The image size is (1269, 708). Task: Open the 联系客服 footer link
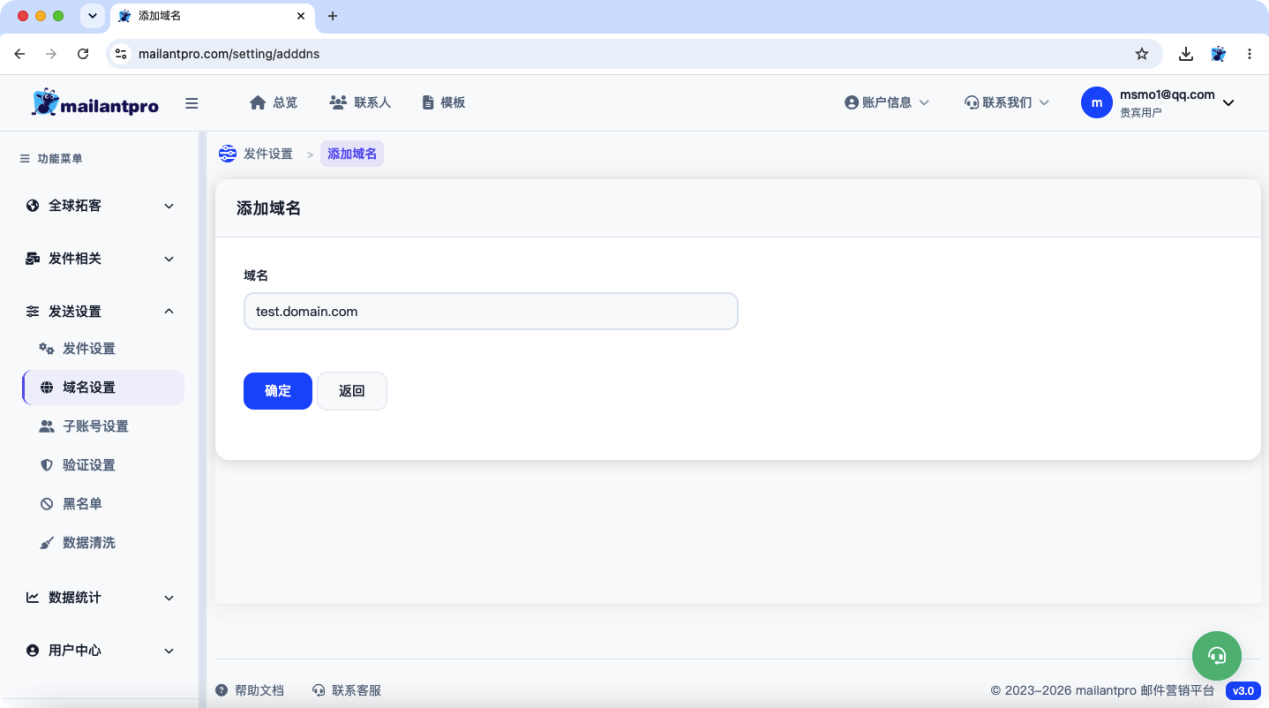tap(347, 691)
